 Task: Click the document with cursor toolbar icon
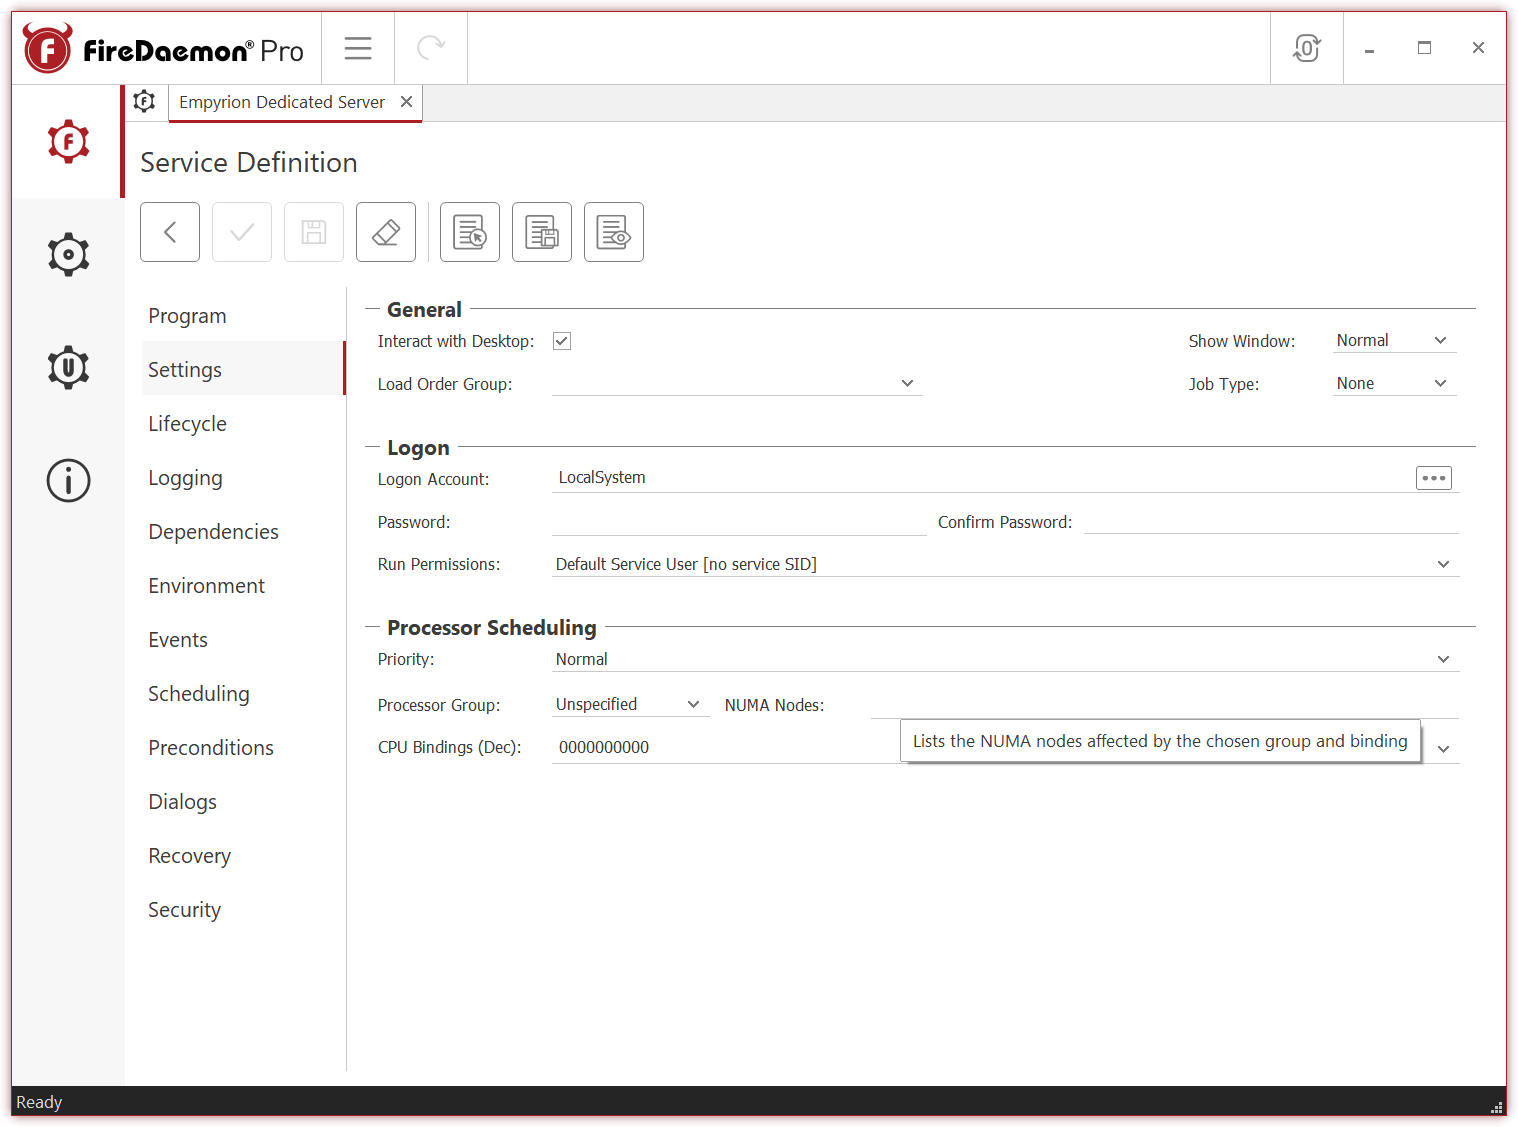coord(470,232)
